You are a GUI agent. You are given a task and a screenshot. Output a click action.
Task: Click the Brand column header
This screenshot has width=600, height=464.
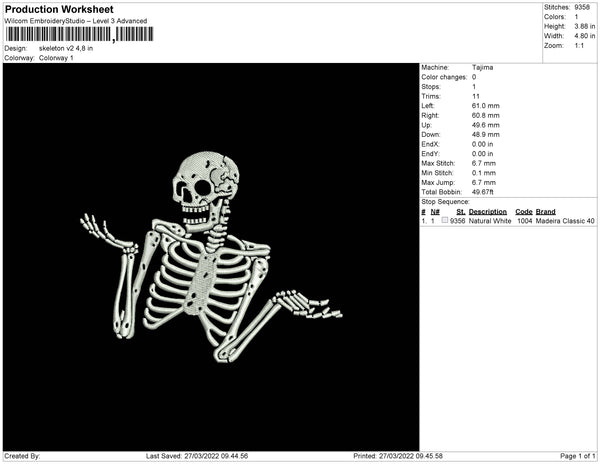tap(545, 212)
